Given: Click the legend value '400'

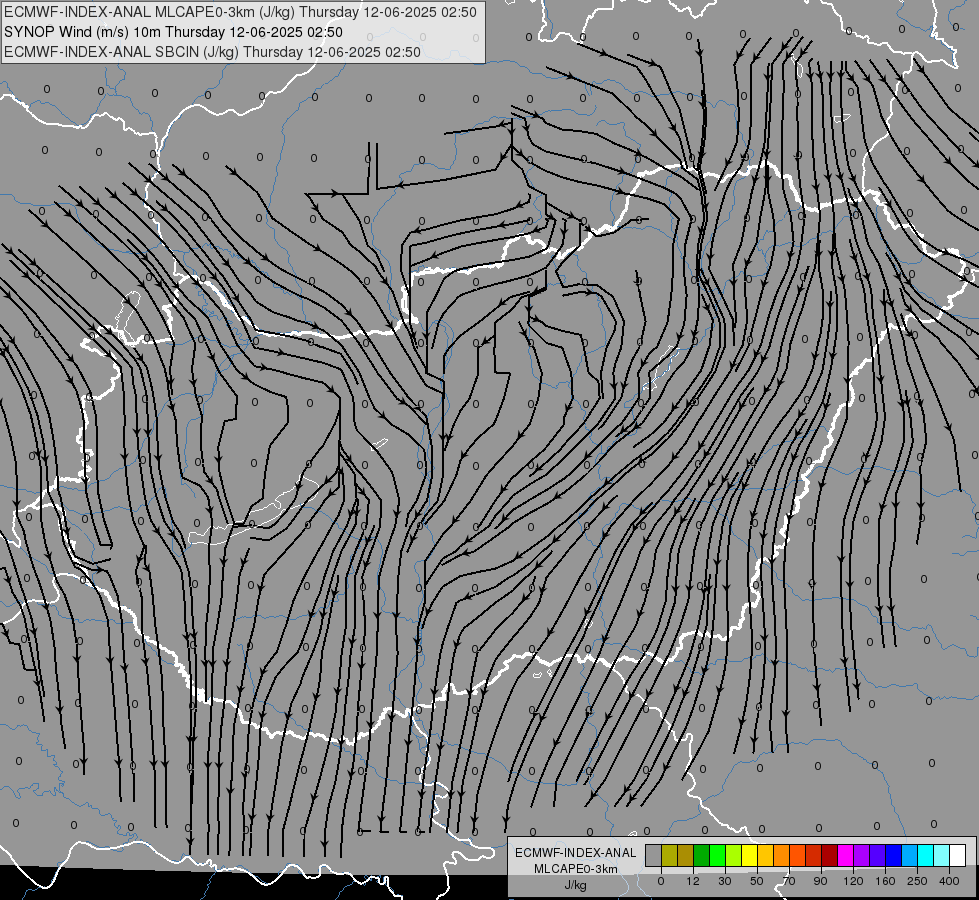Looking at the screenshot, I should 949,881.
